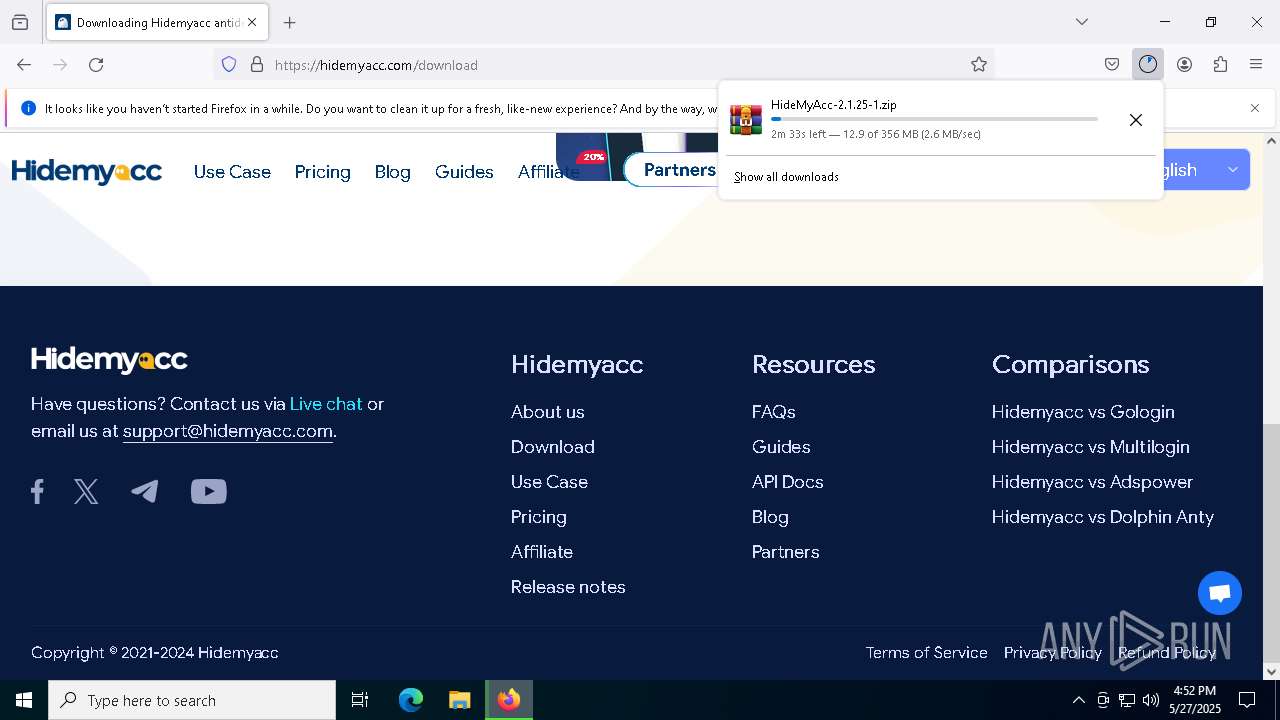Open Guides in top navigation

[x=464, y=172]
